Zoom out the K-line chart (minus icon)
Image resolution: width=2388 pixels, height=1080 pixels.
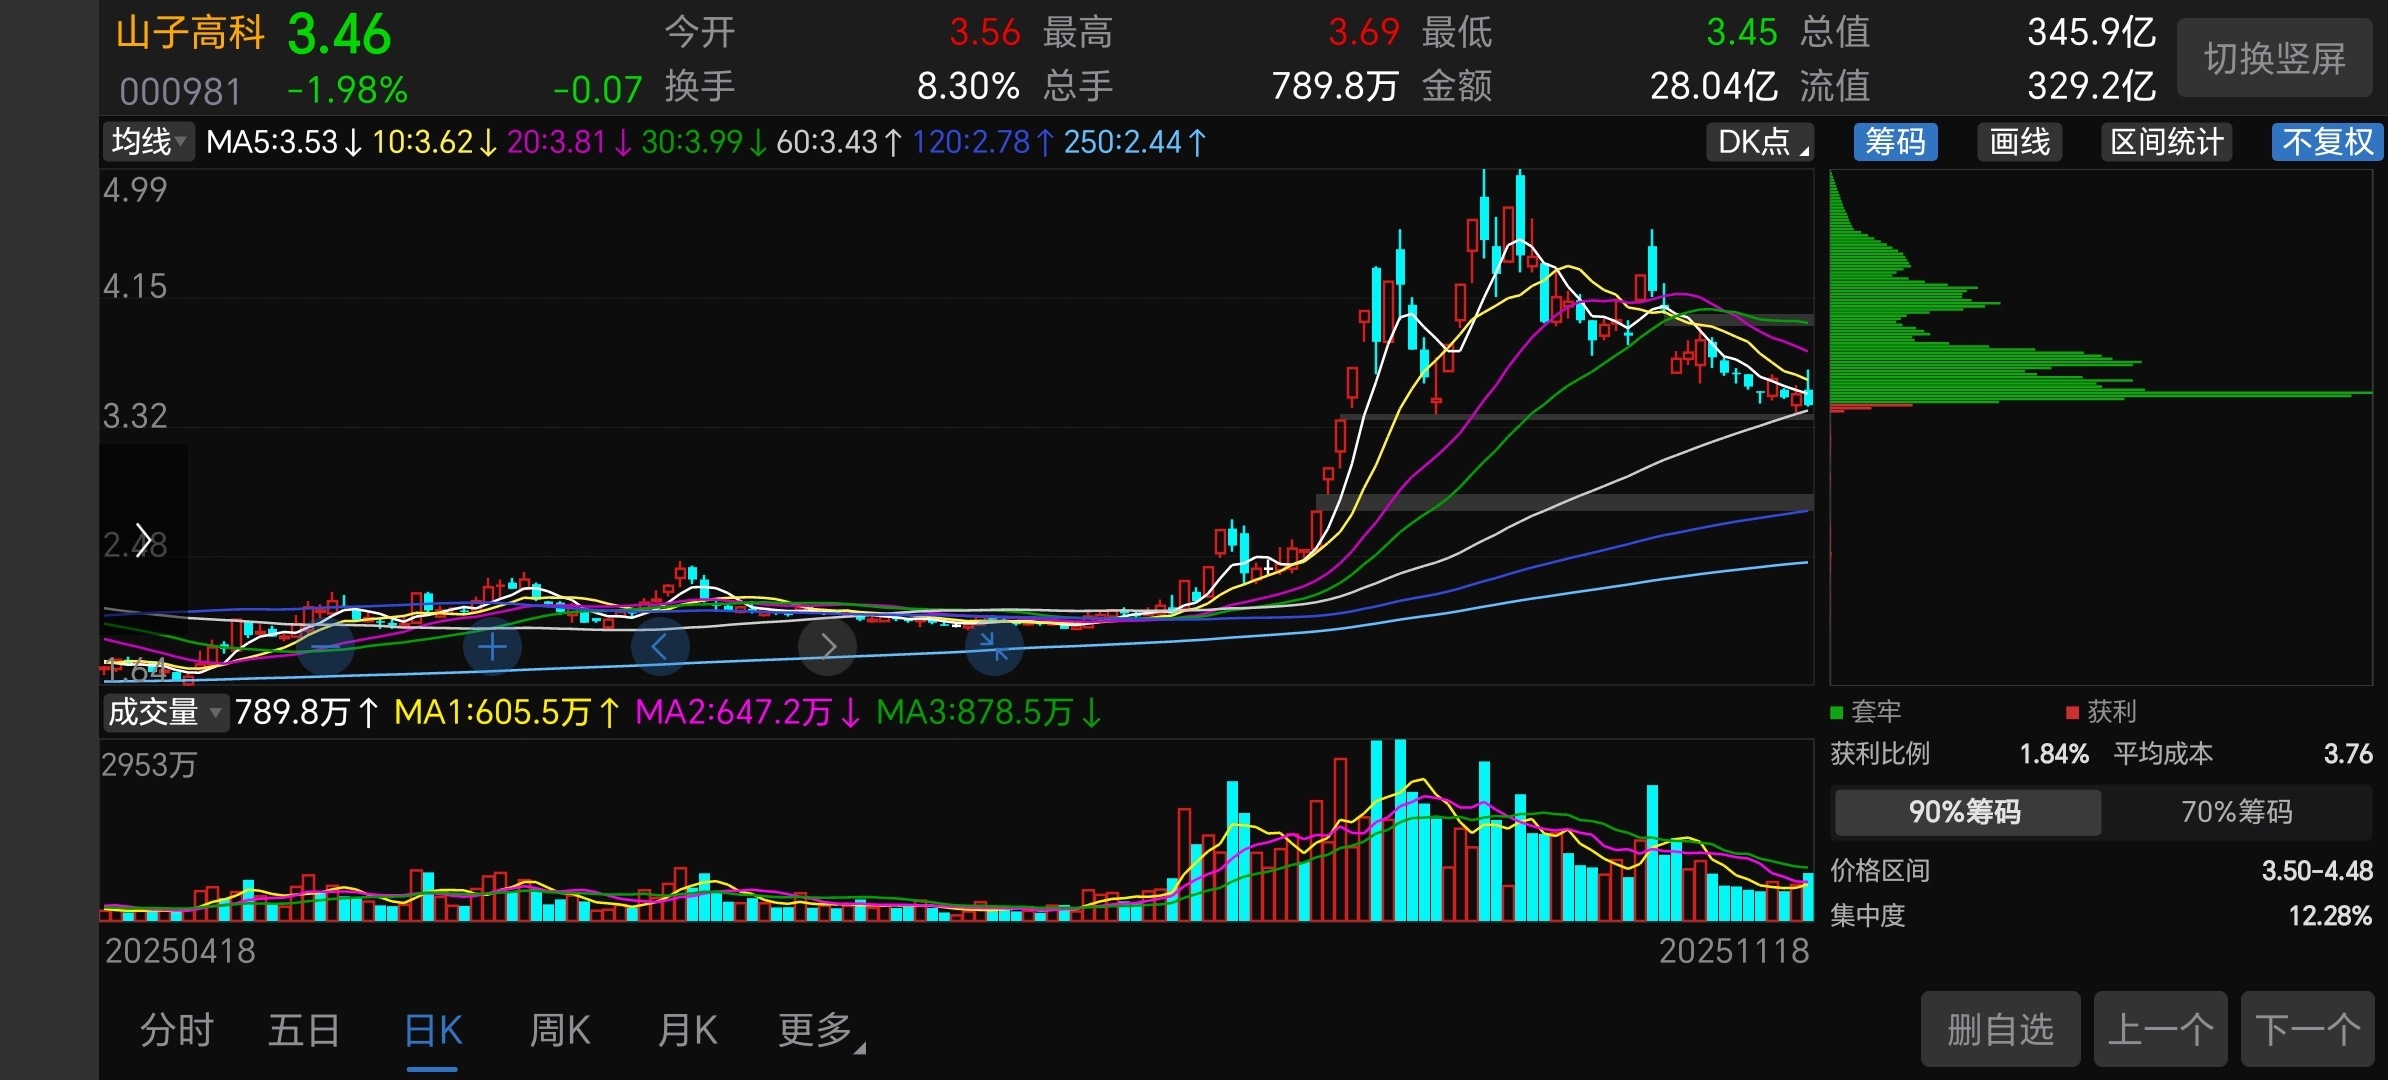pyautogui.click(x=326, y=647)
